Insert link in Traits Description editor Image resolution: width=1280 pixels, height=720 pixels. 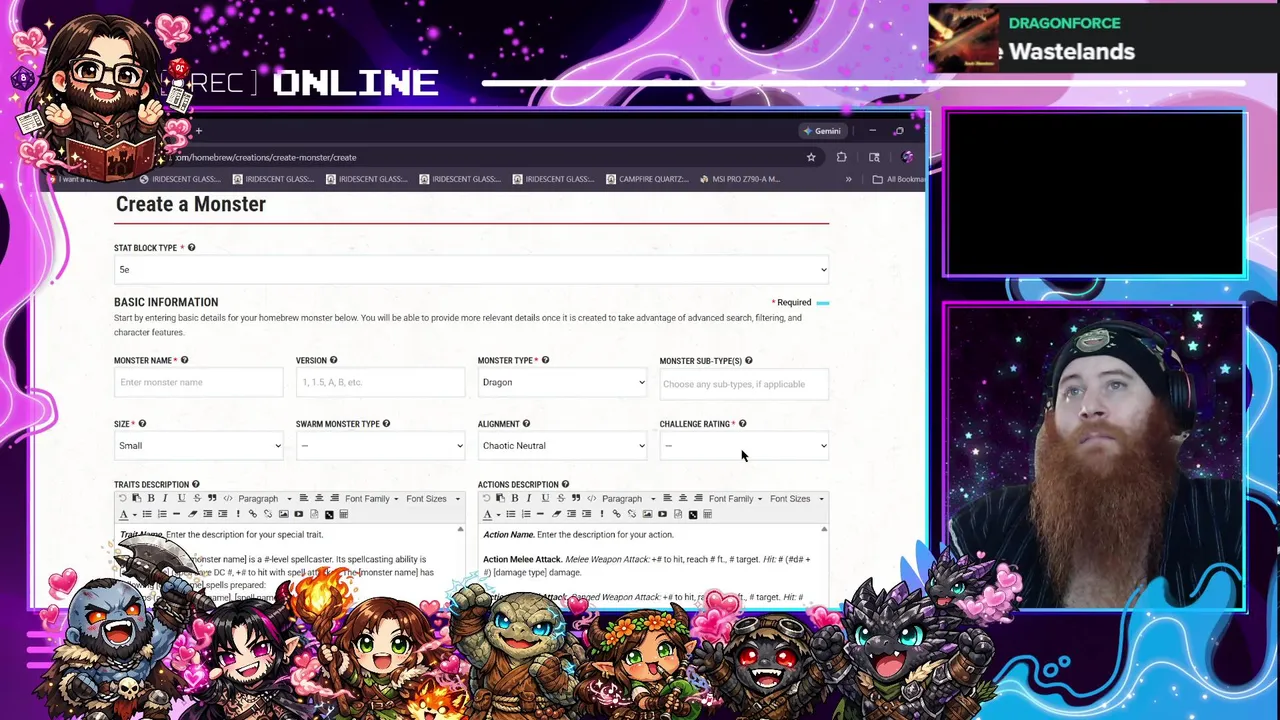pos(253,514)
